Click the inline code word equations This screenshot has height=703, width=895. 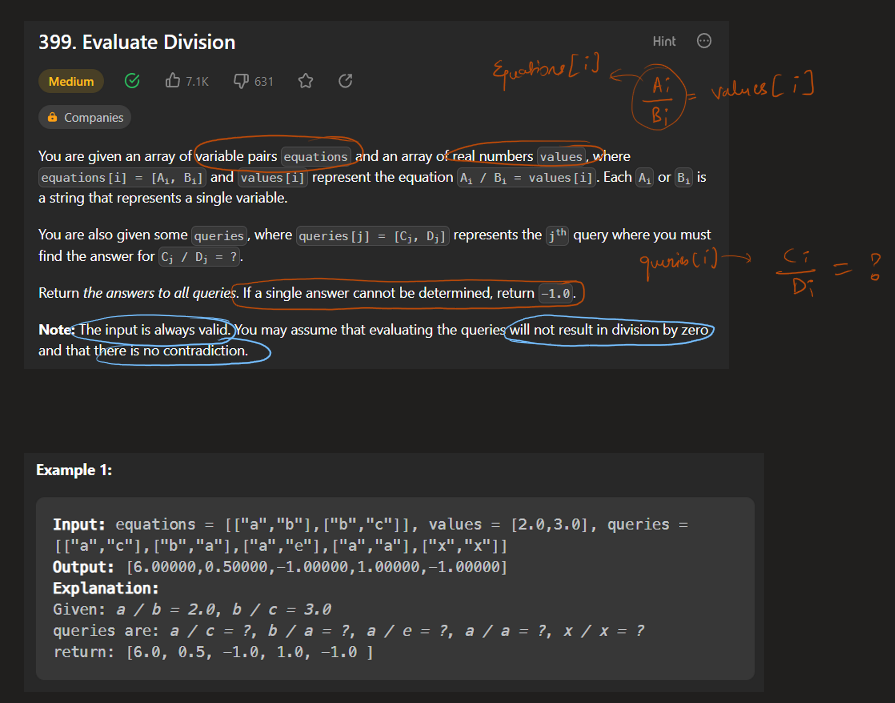tap(316, 157)
